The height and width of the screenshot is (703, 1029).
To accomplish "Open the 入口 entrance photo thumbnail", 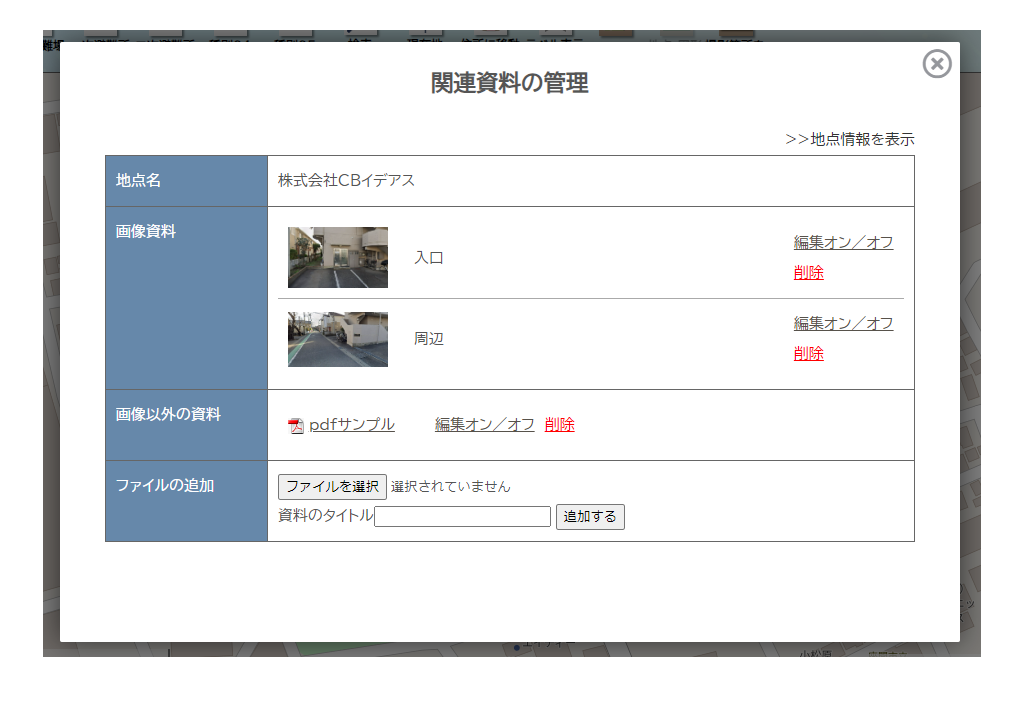I will (x=337, y=257).
